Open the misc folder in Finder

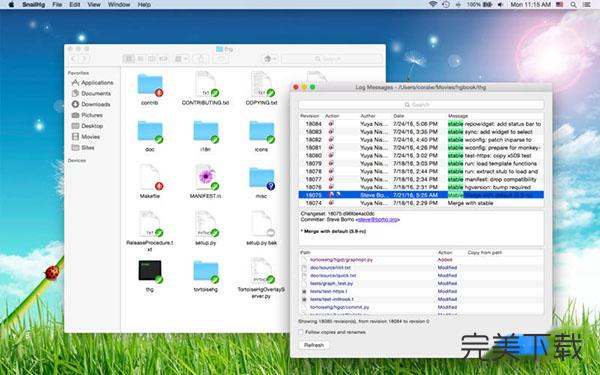261,179
